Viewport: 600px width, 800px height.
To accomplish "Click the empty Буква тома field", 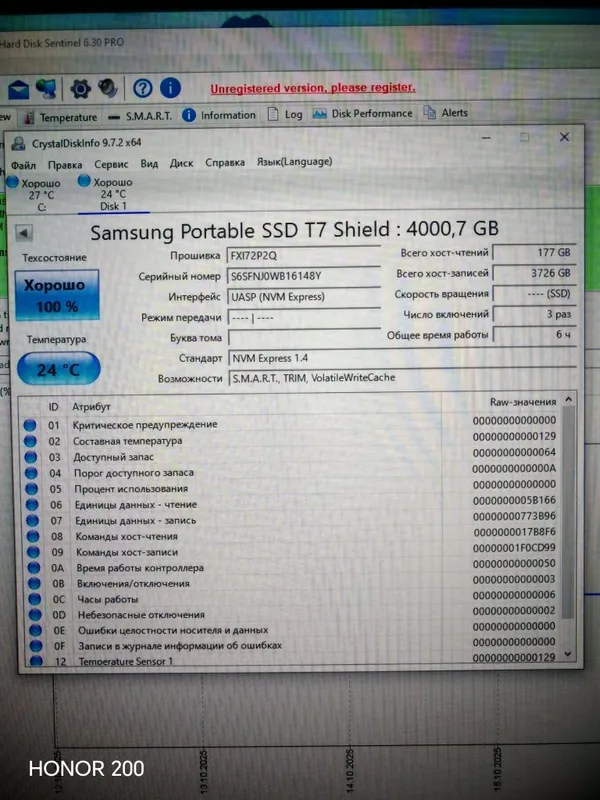I will tap(305, 338).
